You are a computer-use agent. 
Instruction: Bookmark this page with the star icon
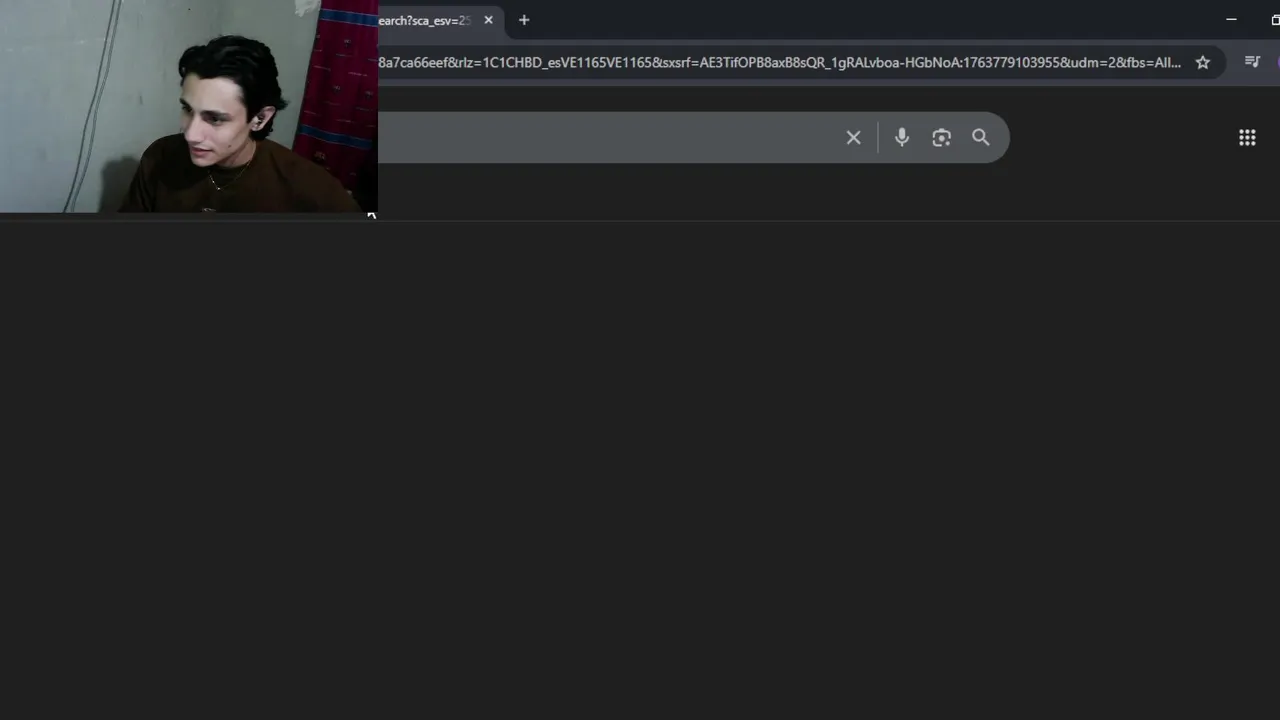tap(1203, 62)
